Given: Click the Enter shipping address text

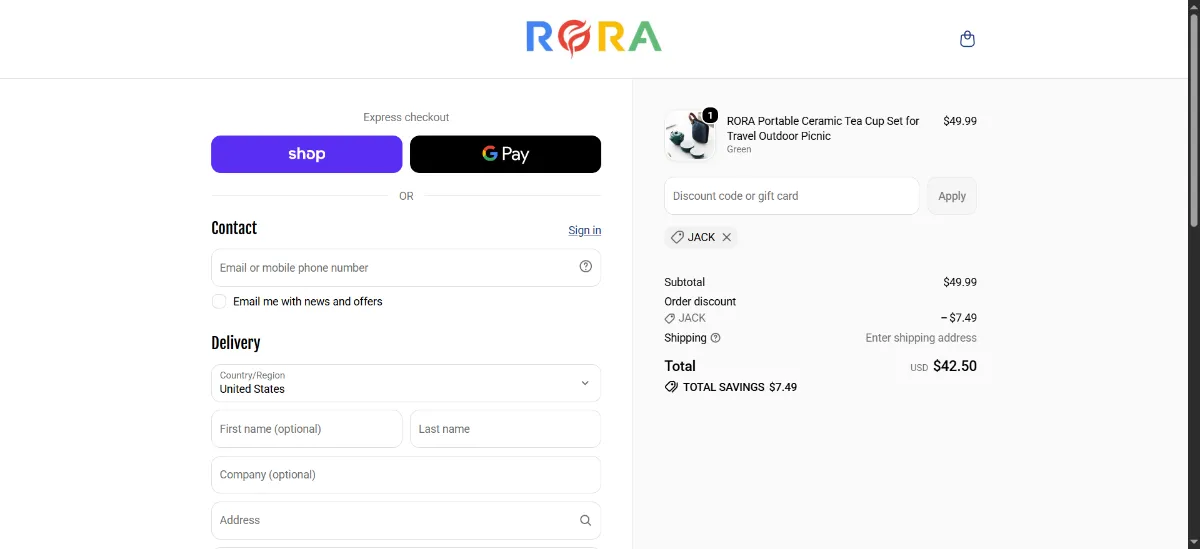Looking at the screenshot, I should click(921, 338).
